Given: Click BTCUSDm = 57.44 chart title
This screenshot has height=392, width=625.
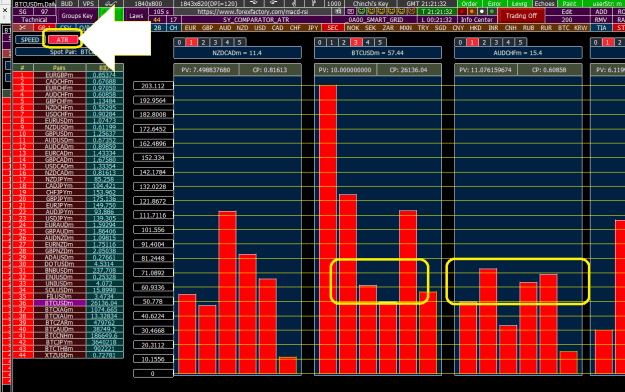Looking at the screenshot, I should pos(378,53).
